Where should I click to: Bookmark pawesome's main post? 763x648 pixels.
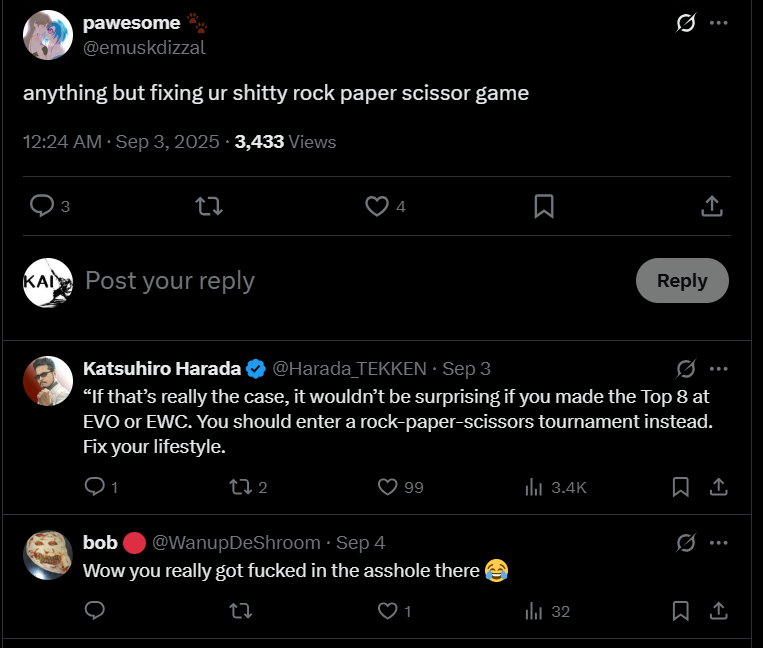pos(544,206)
